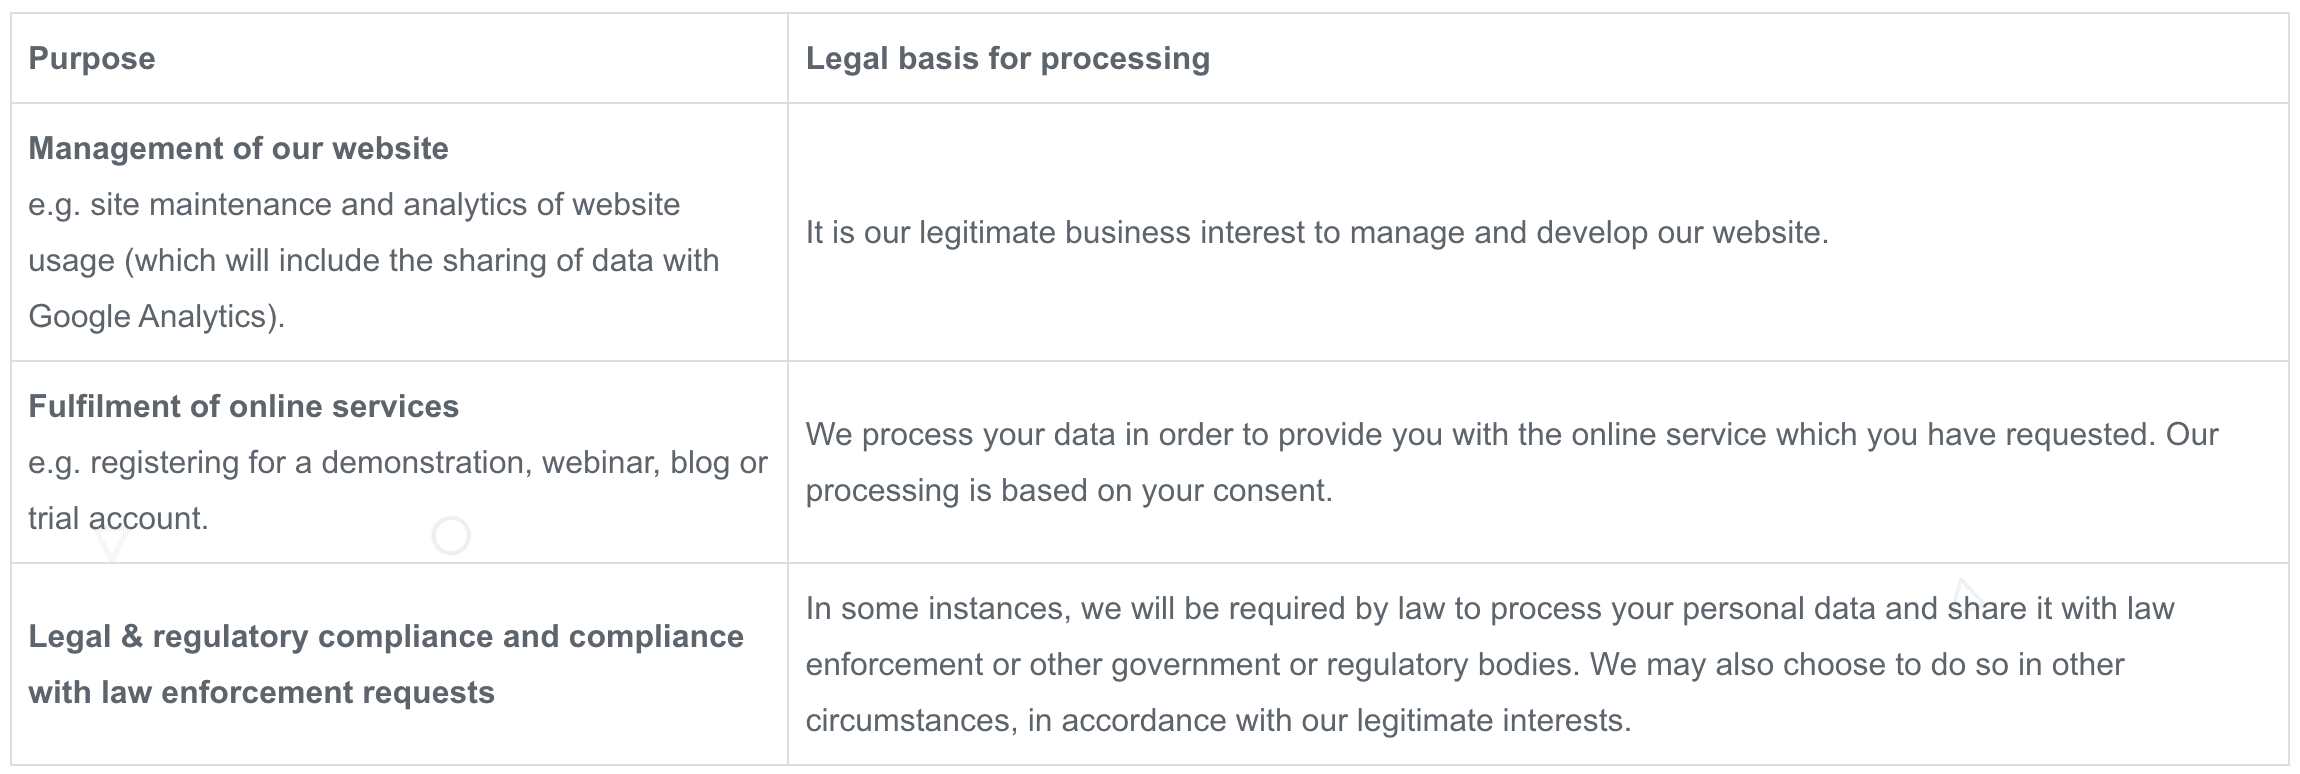This screenshot has width=2300, height=774.
Task: Click the legitimate business interest sentence
Action: 1317,233
